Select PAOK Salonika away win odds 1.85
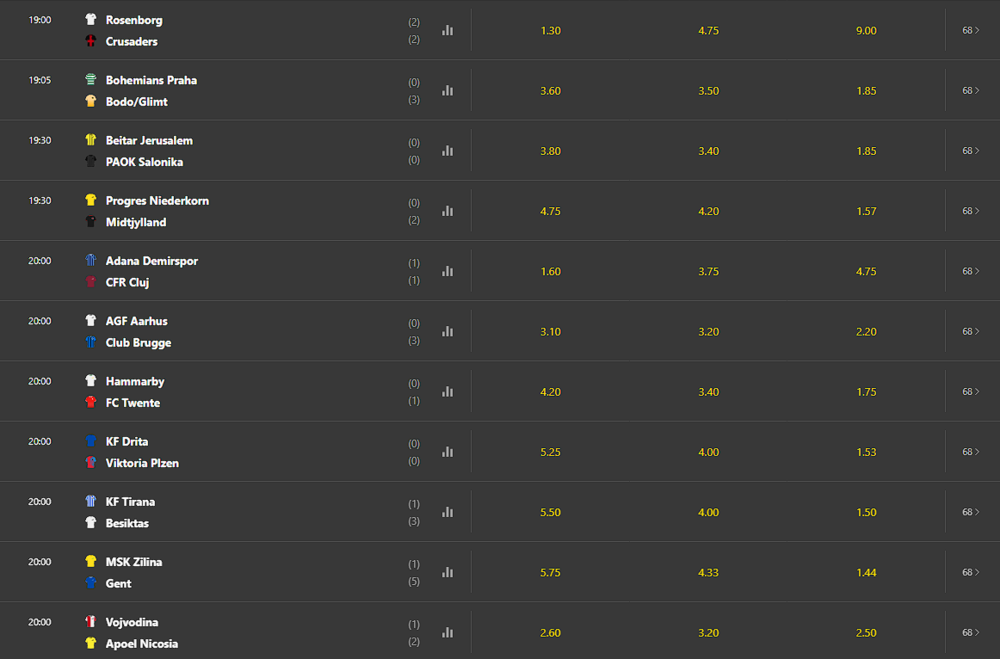The width and height of the screenshot is (1000, 659). 866,151
